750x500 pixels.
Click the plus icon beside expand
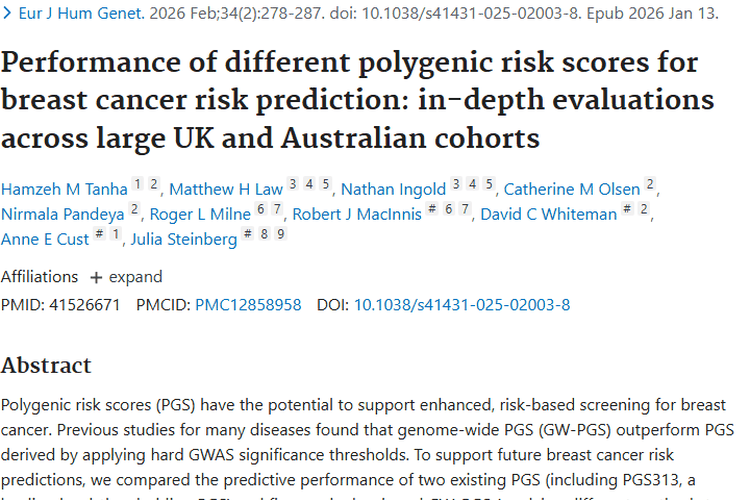click(x=96, y=277)
